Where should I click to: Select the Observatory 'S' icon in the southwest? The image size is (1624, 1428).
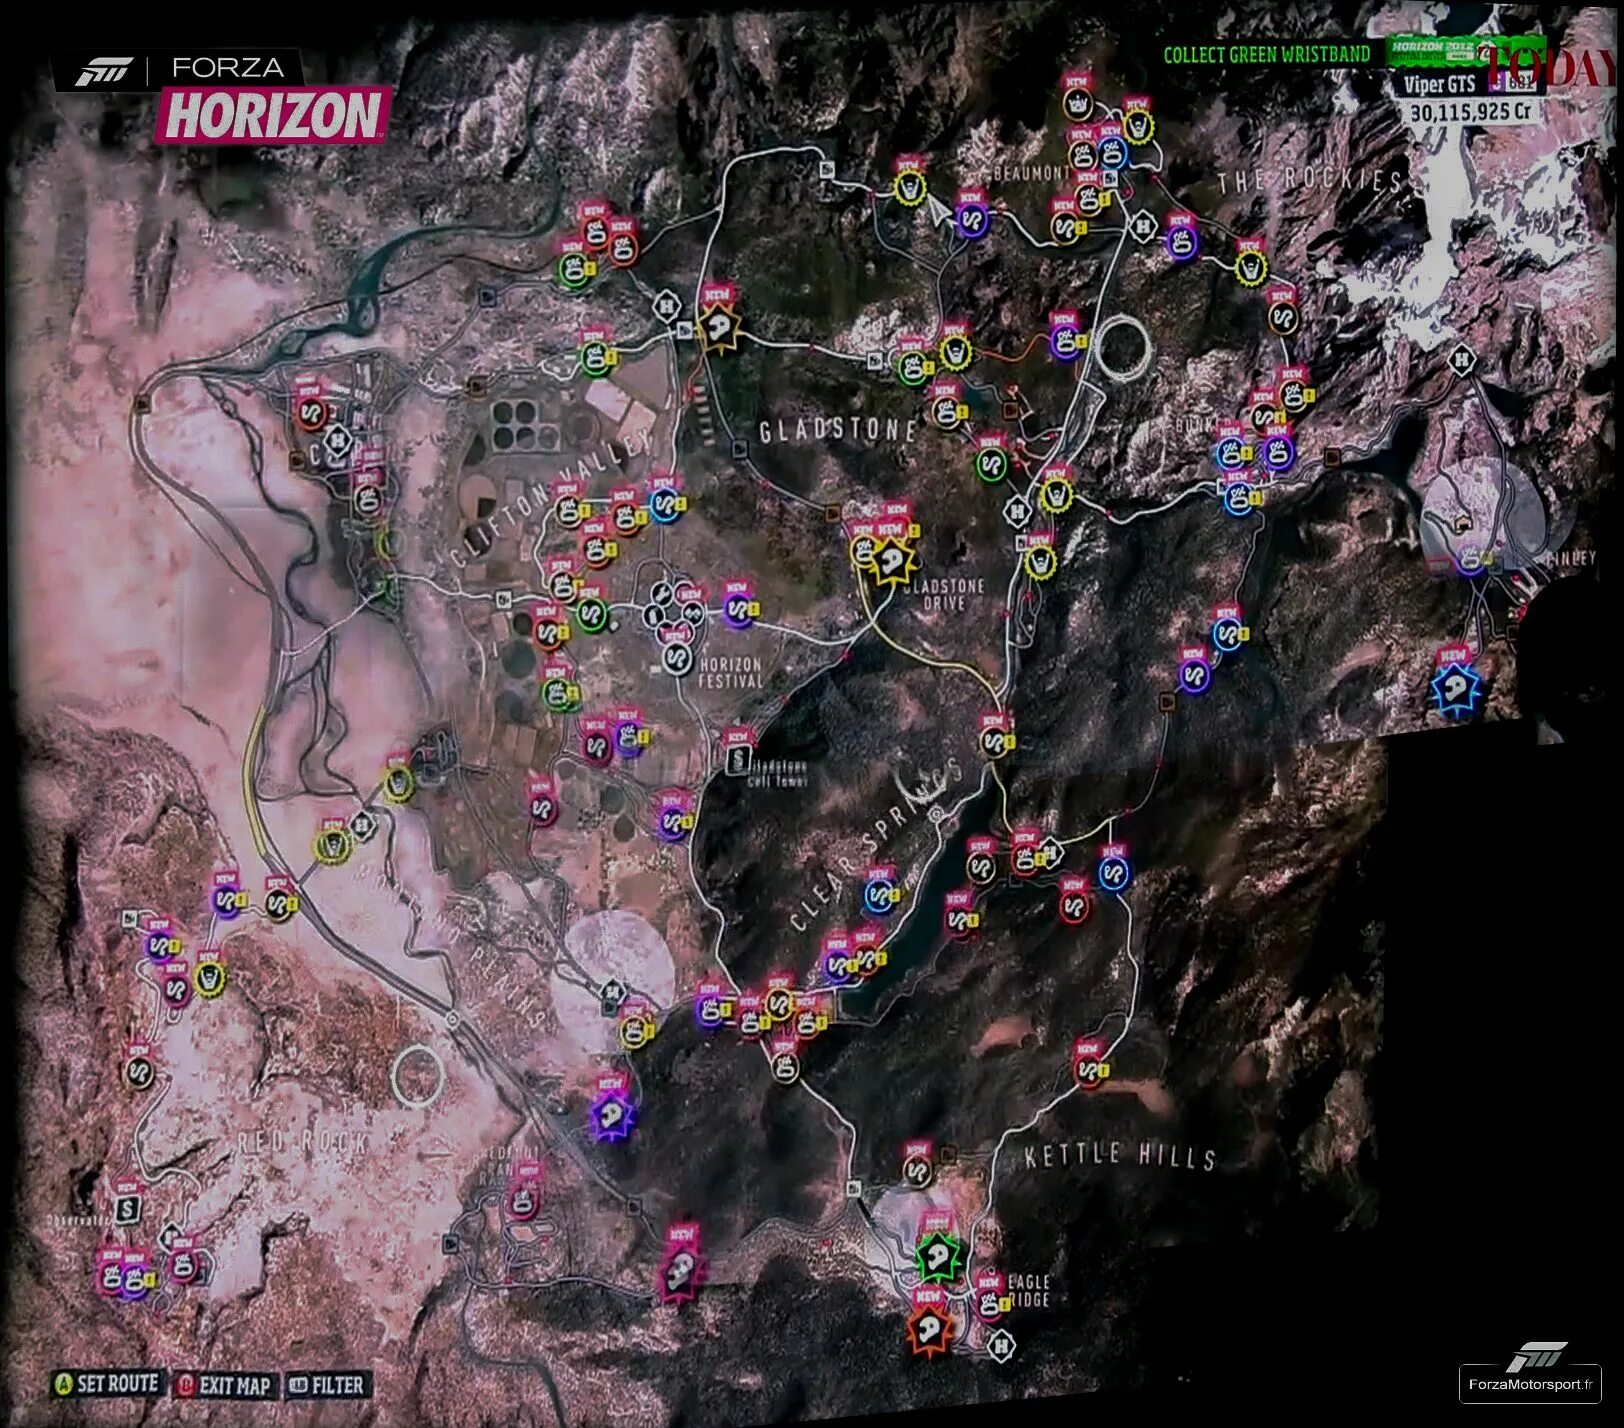tap(127, 1209)
